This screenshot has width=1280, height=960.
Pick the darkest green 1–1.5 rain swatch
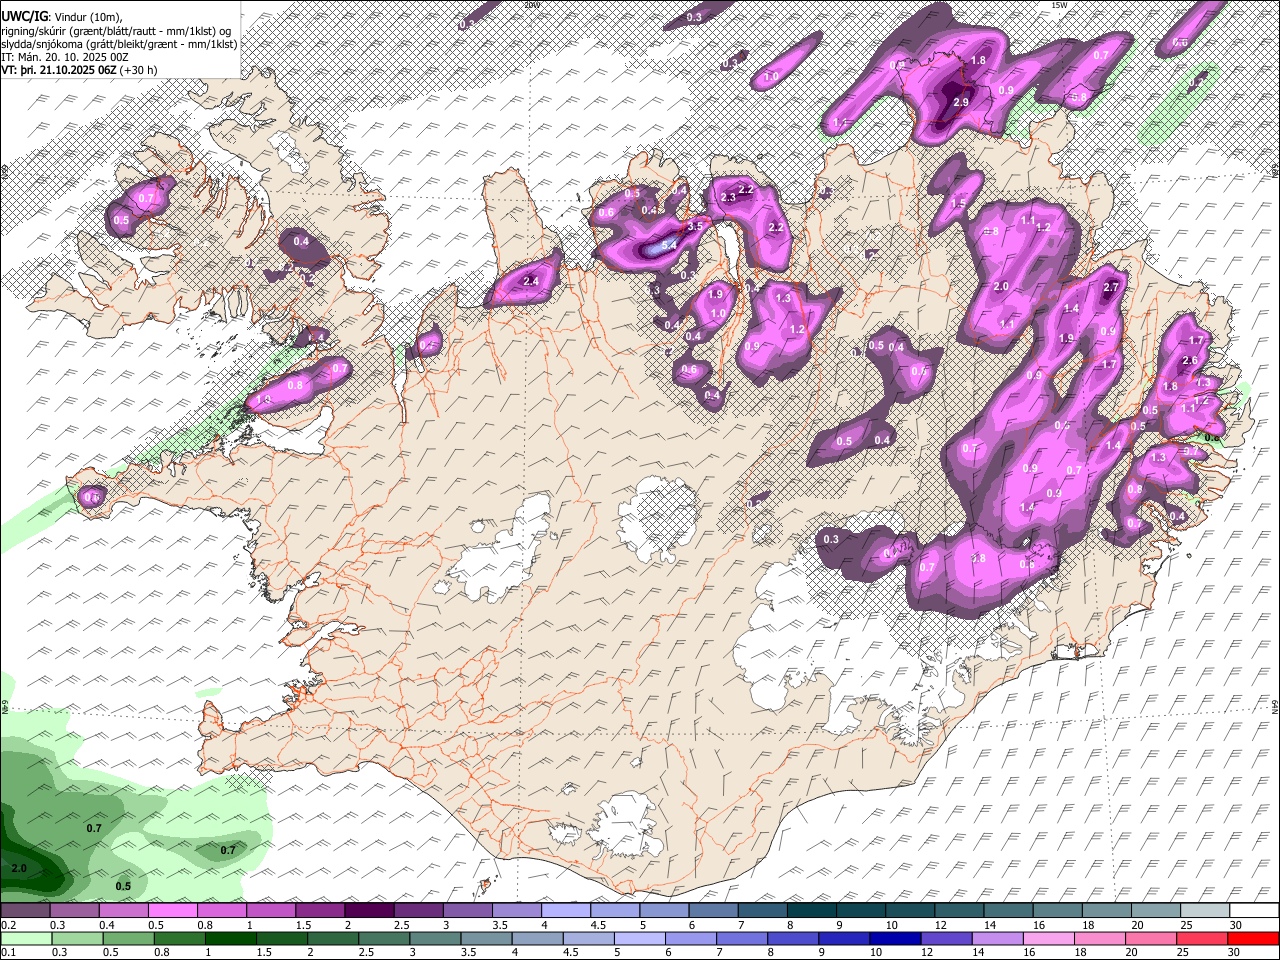tap(230, 938)
